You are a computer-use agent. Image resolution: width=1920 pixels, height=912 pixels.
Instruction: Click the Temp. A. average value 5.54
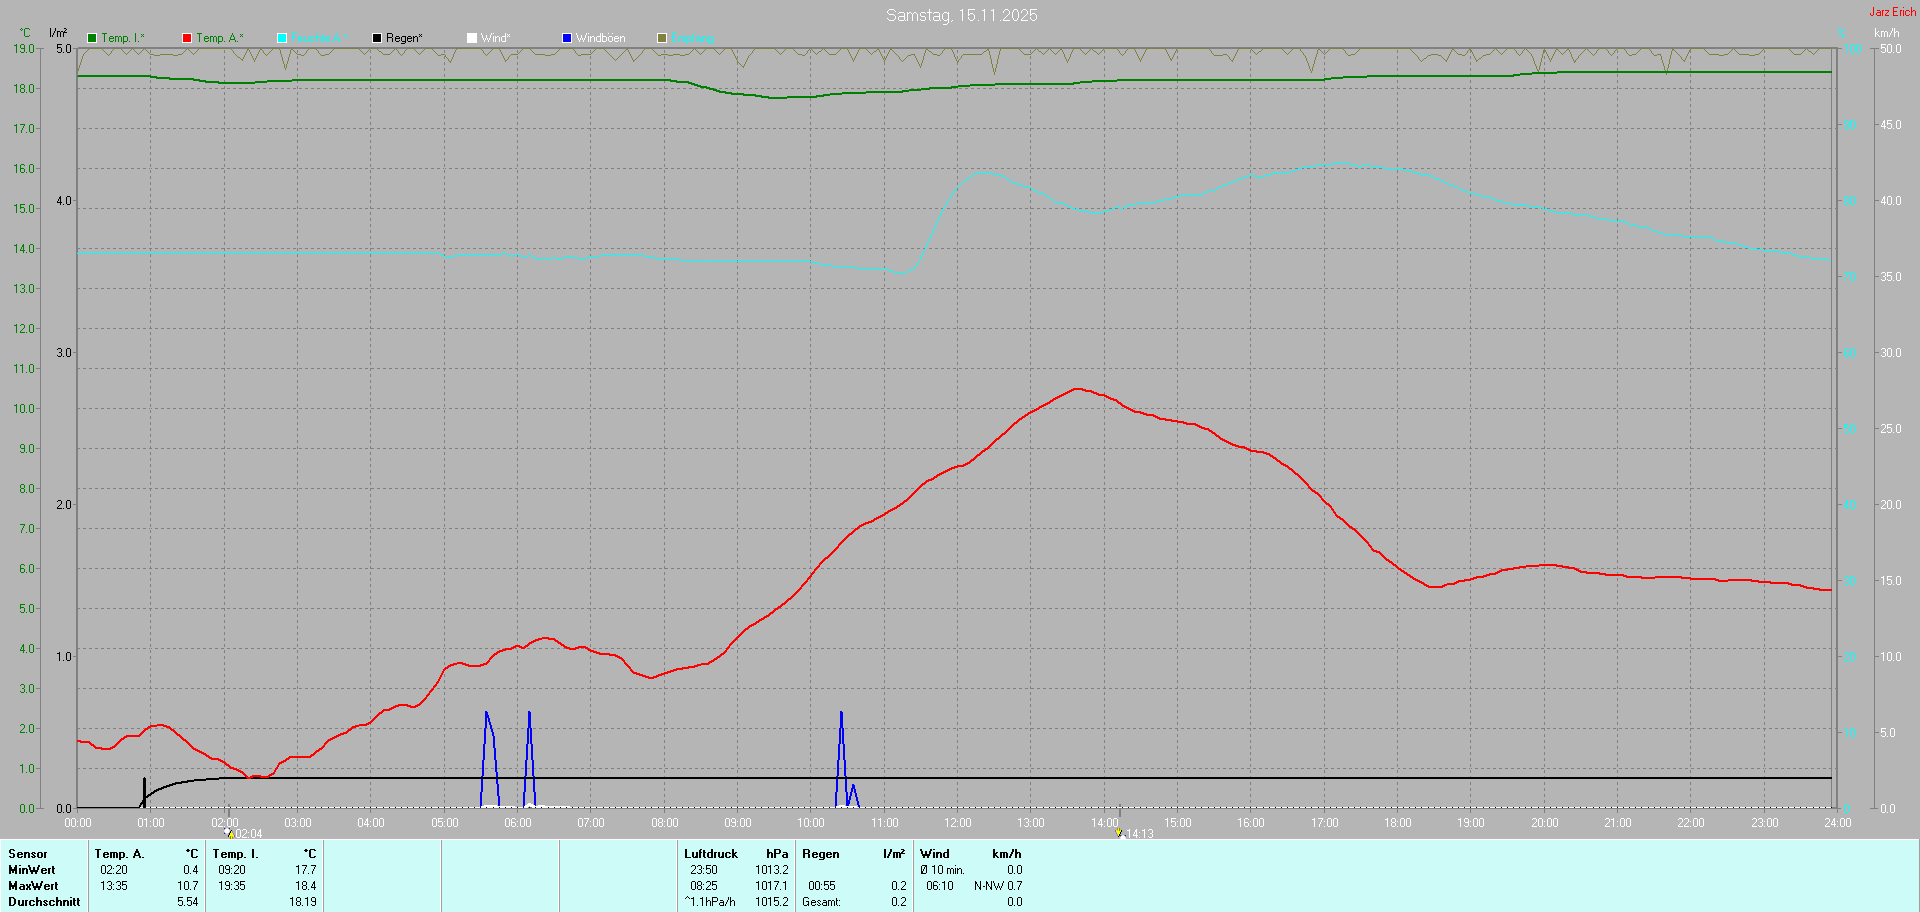[x=188, y=902]
